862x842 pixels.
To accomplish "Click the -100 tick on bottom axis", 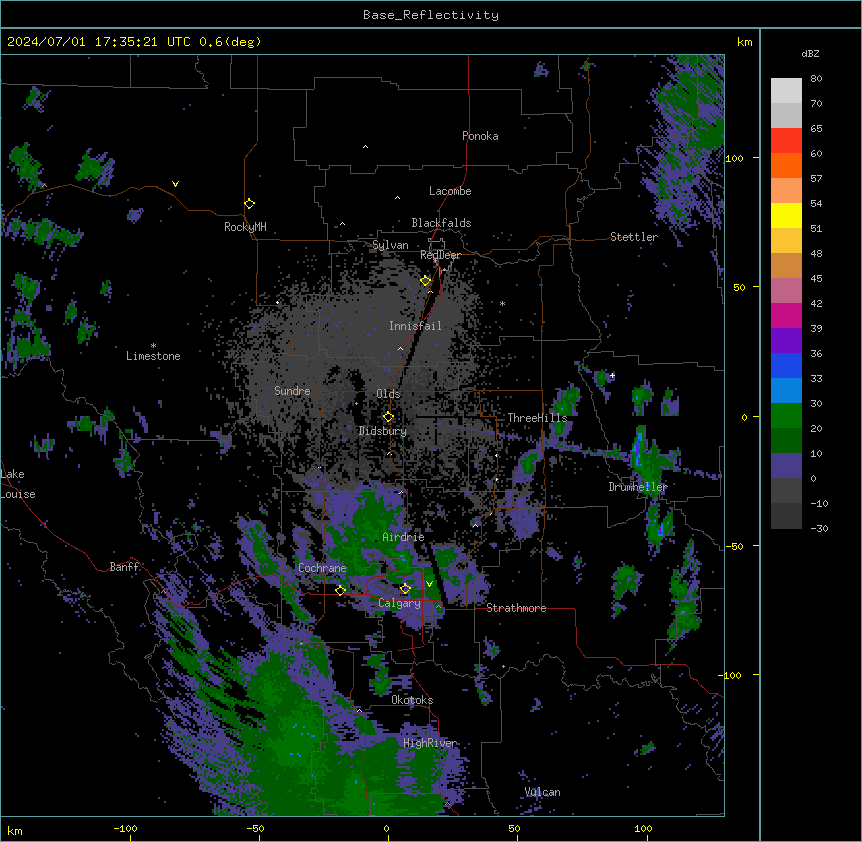I will 125,828.
